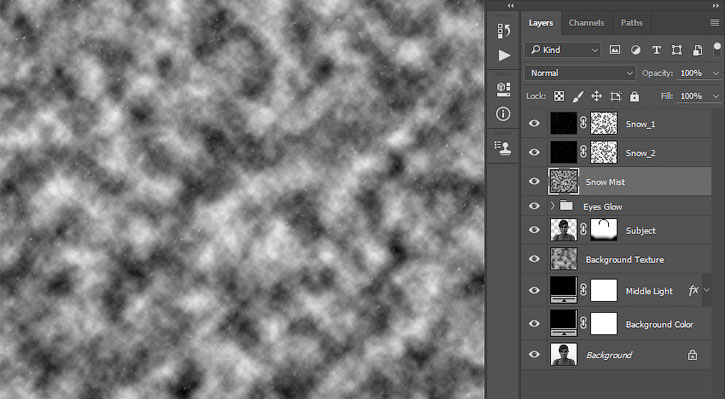Select the Snow_2 layer mask thumbnail

coord(604,152)
